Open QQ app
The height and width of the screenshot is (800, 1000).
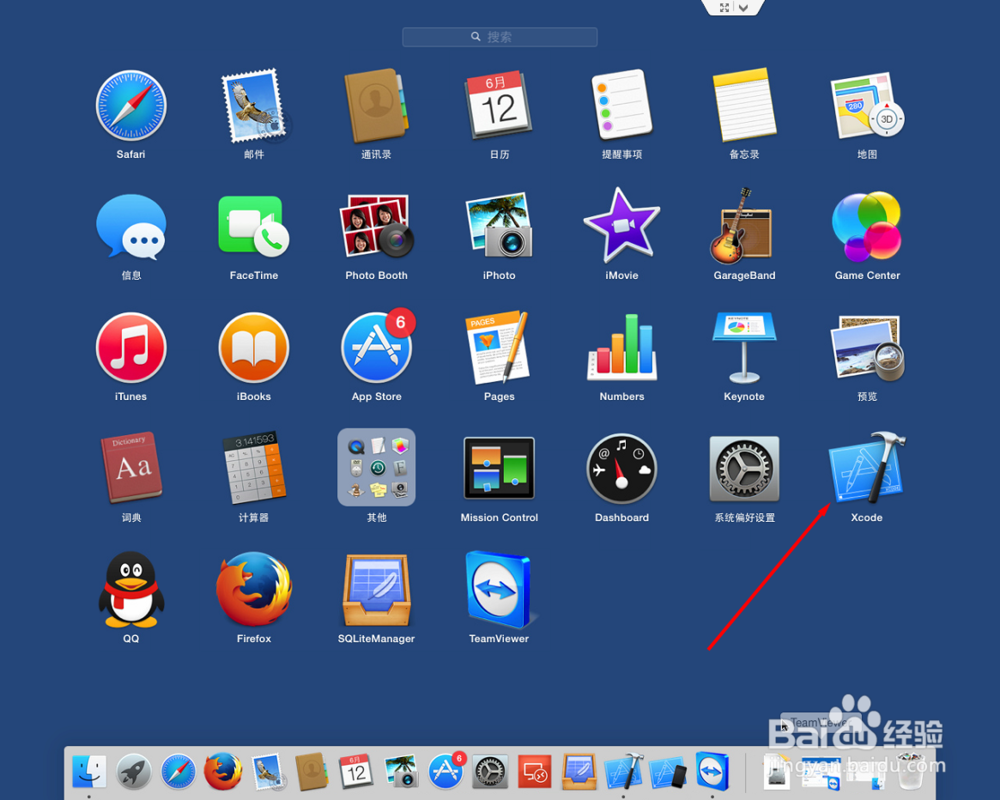131,589
